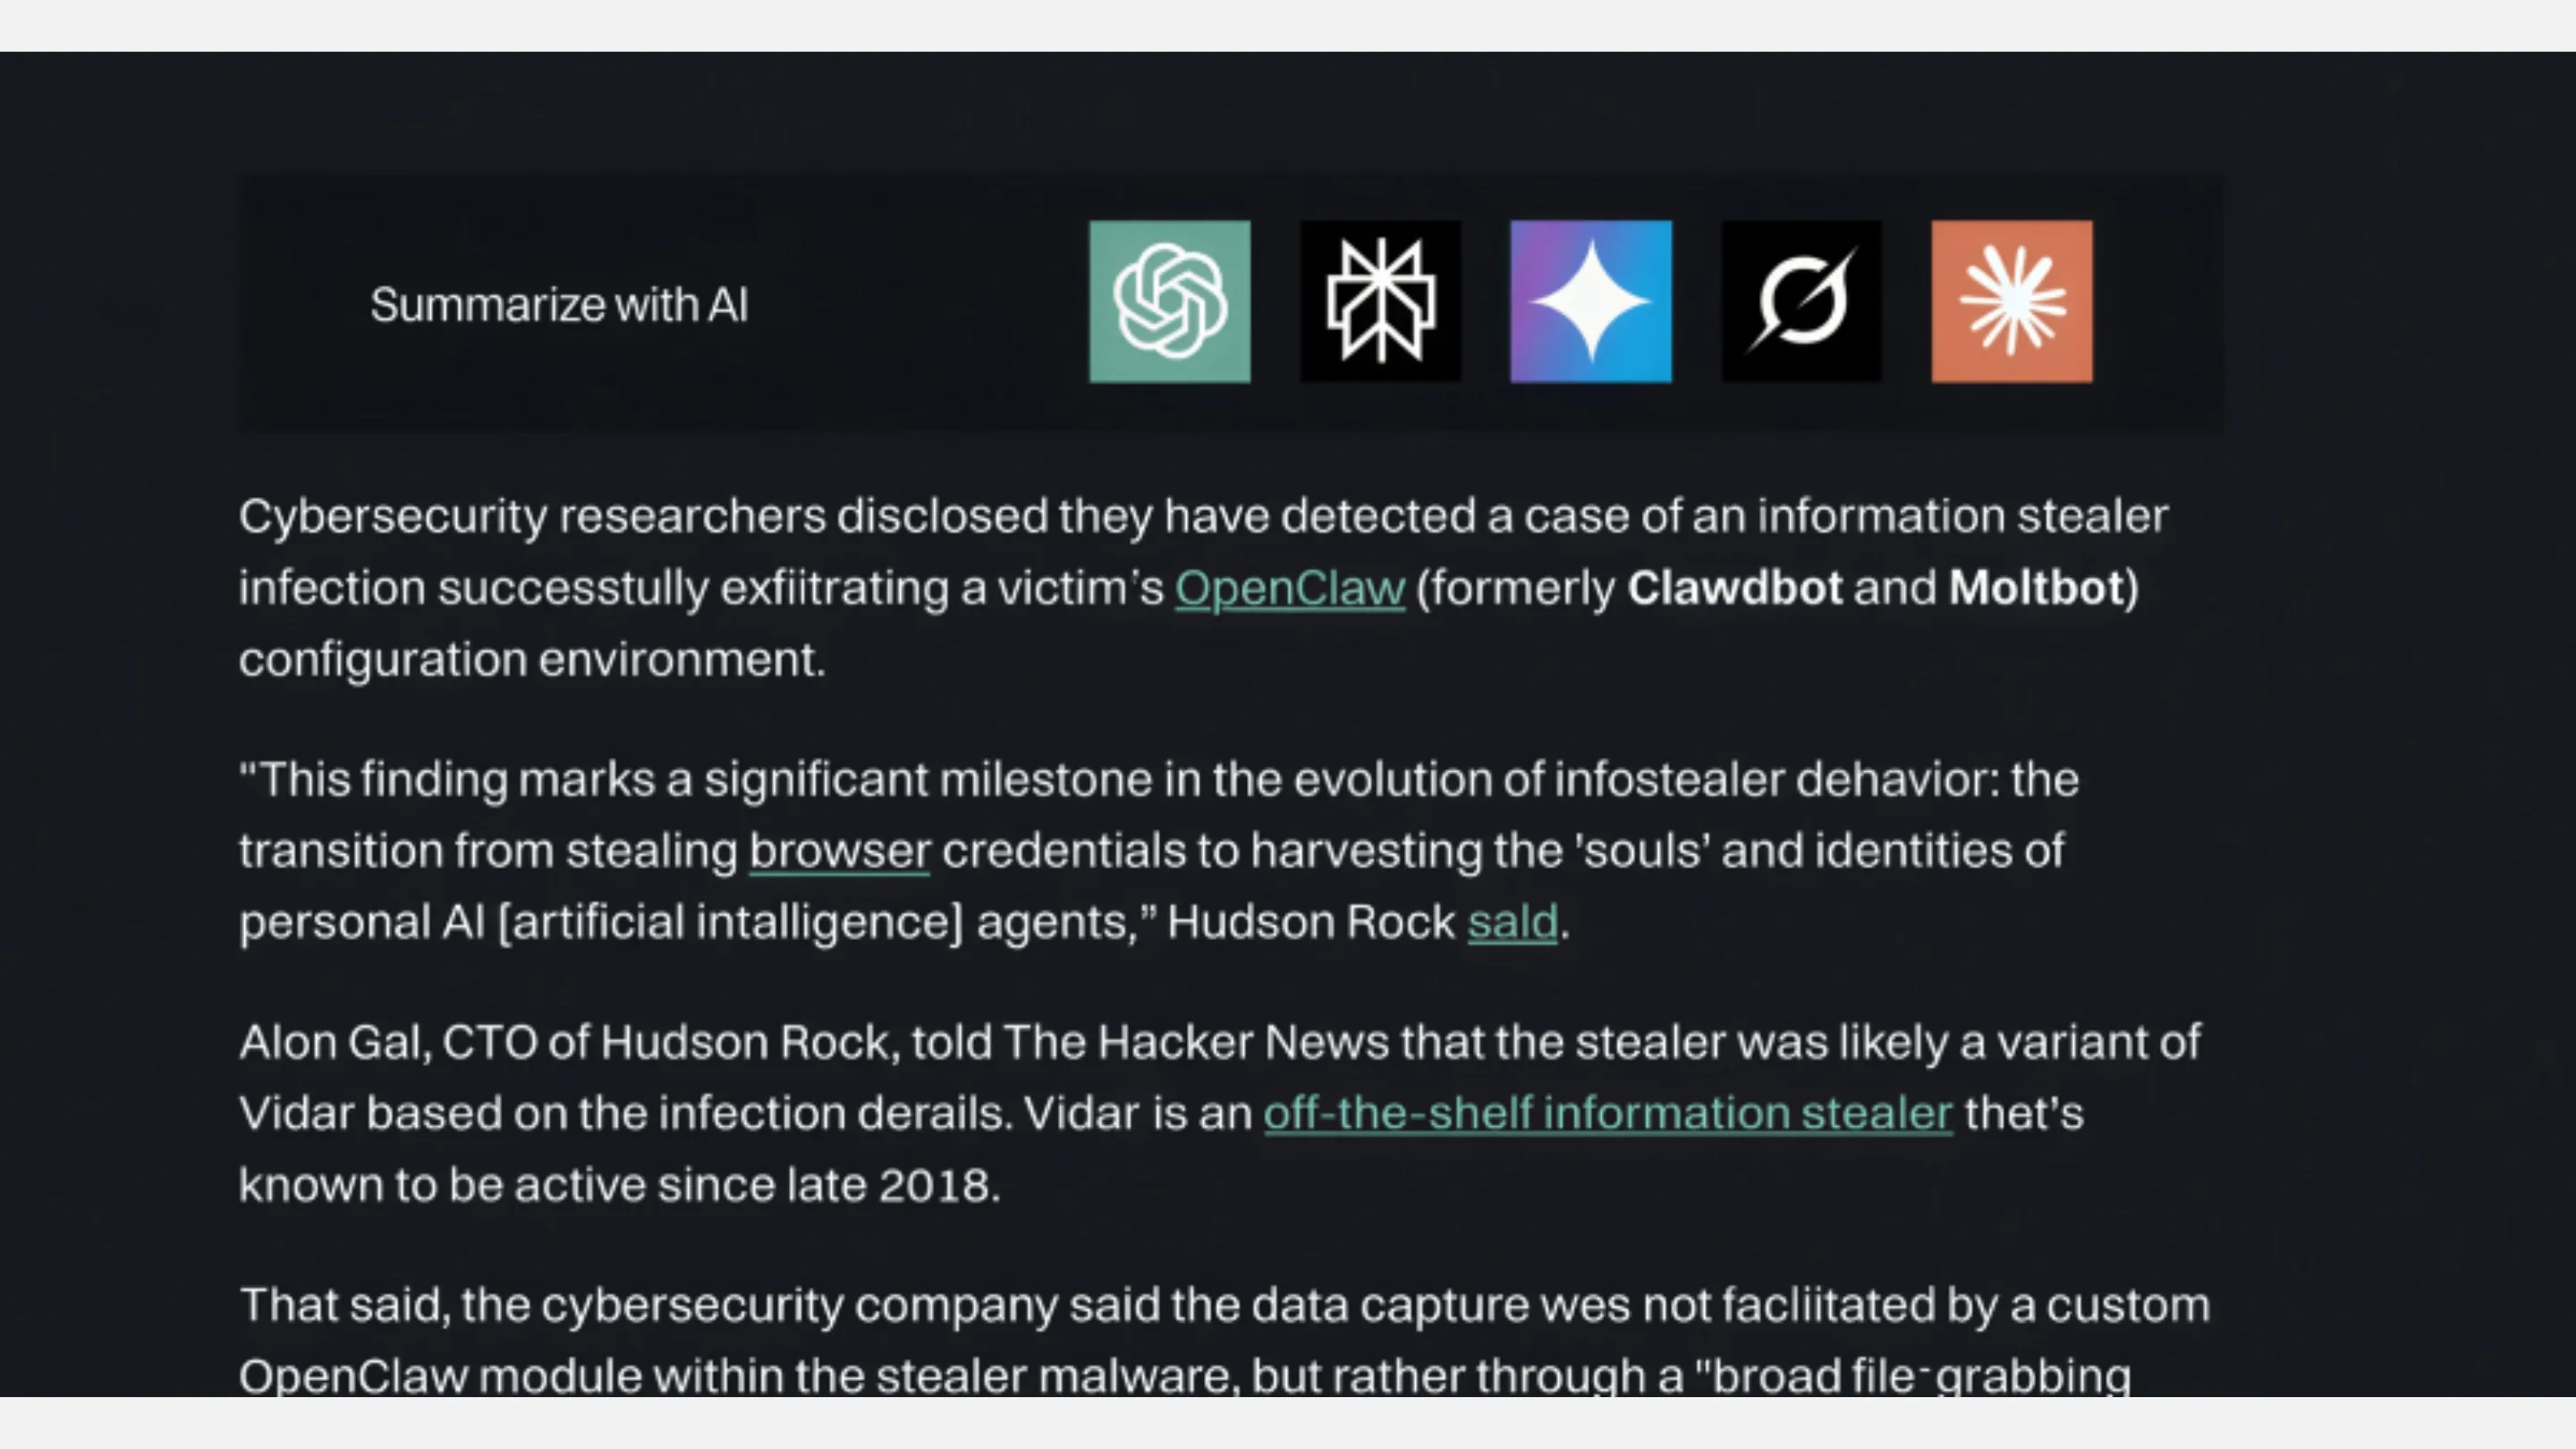Screen dimensions: 2576x1449
Task: Click the bold word Clawdbot
Action: pyautogui.click(x=1734, y=588)
